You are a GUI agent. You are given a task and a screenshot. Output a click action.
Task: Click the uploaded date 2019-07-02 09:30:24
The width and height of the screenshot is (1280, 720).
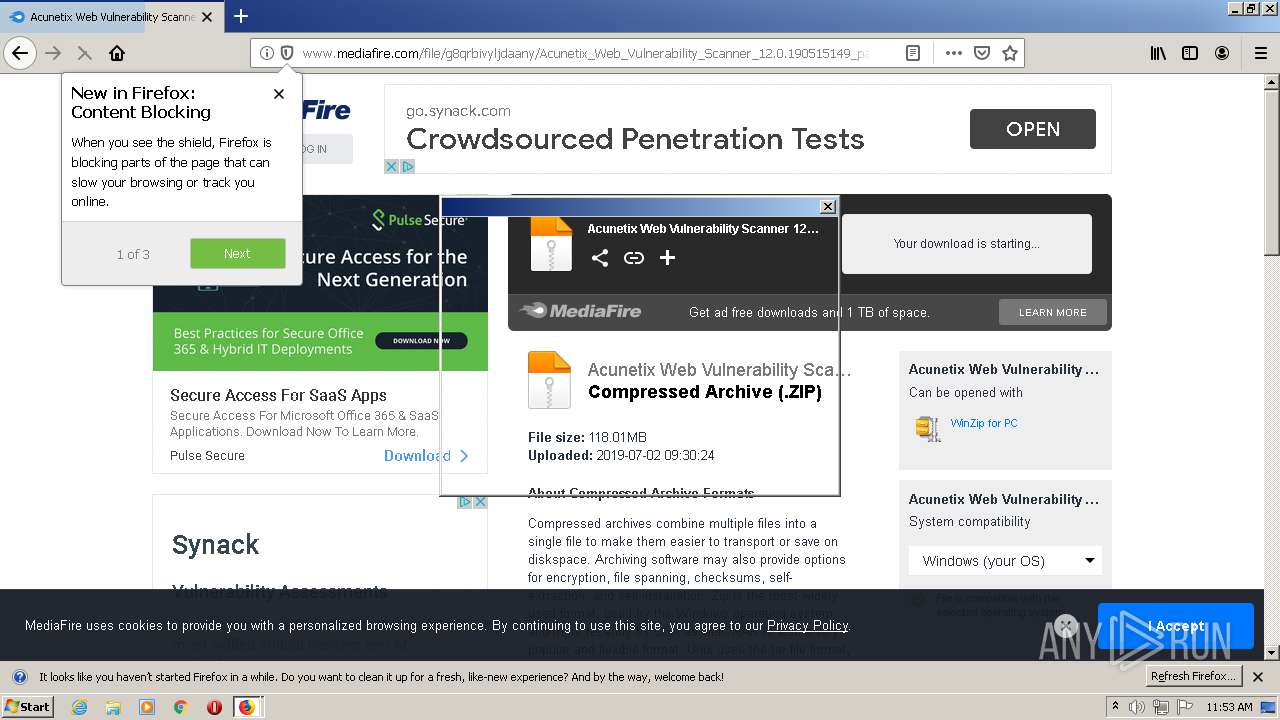point(655,455)
